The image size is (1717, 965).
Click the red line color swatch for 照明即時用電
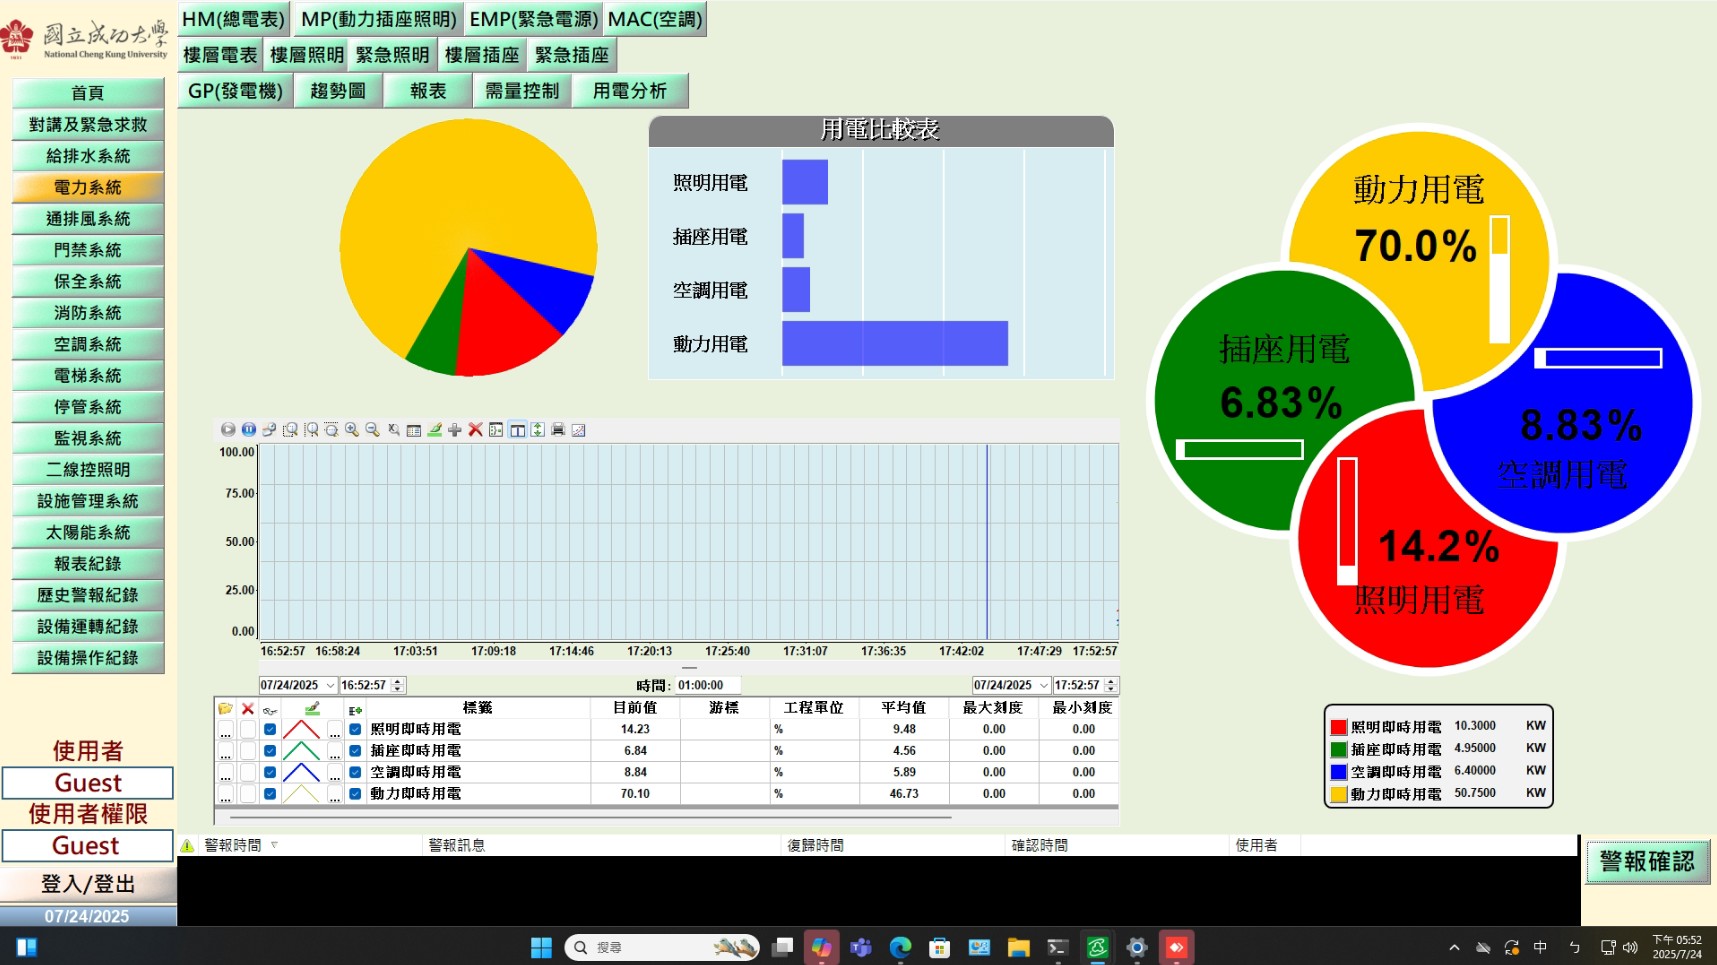click(301, 730)
